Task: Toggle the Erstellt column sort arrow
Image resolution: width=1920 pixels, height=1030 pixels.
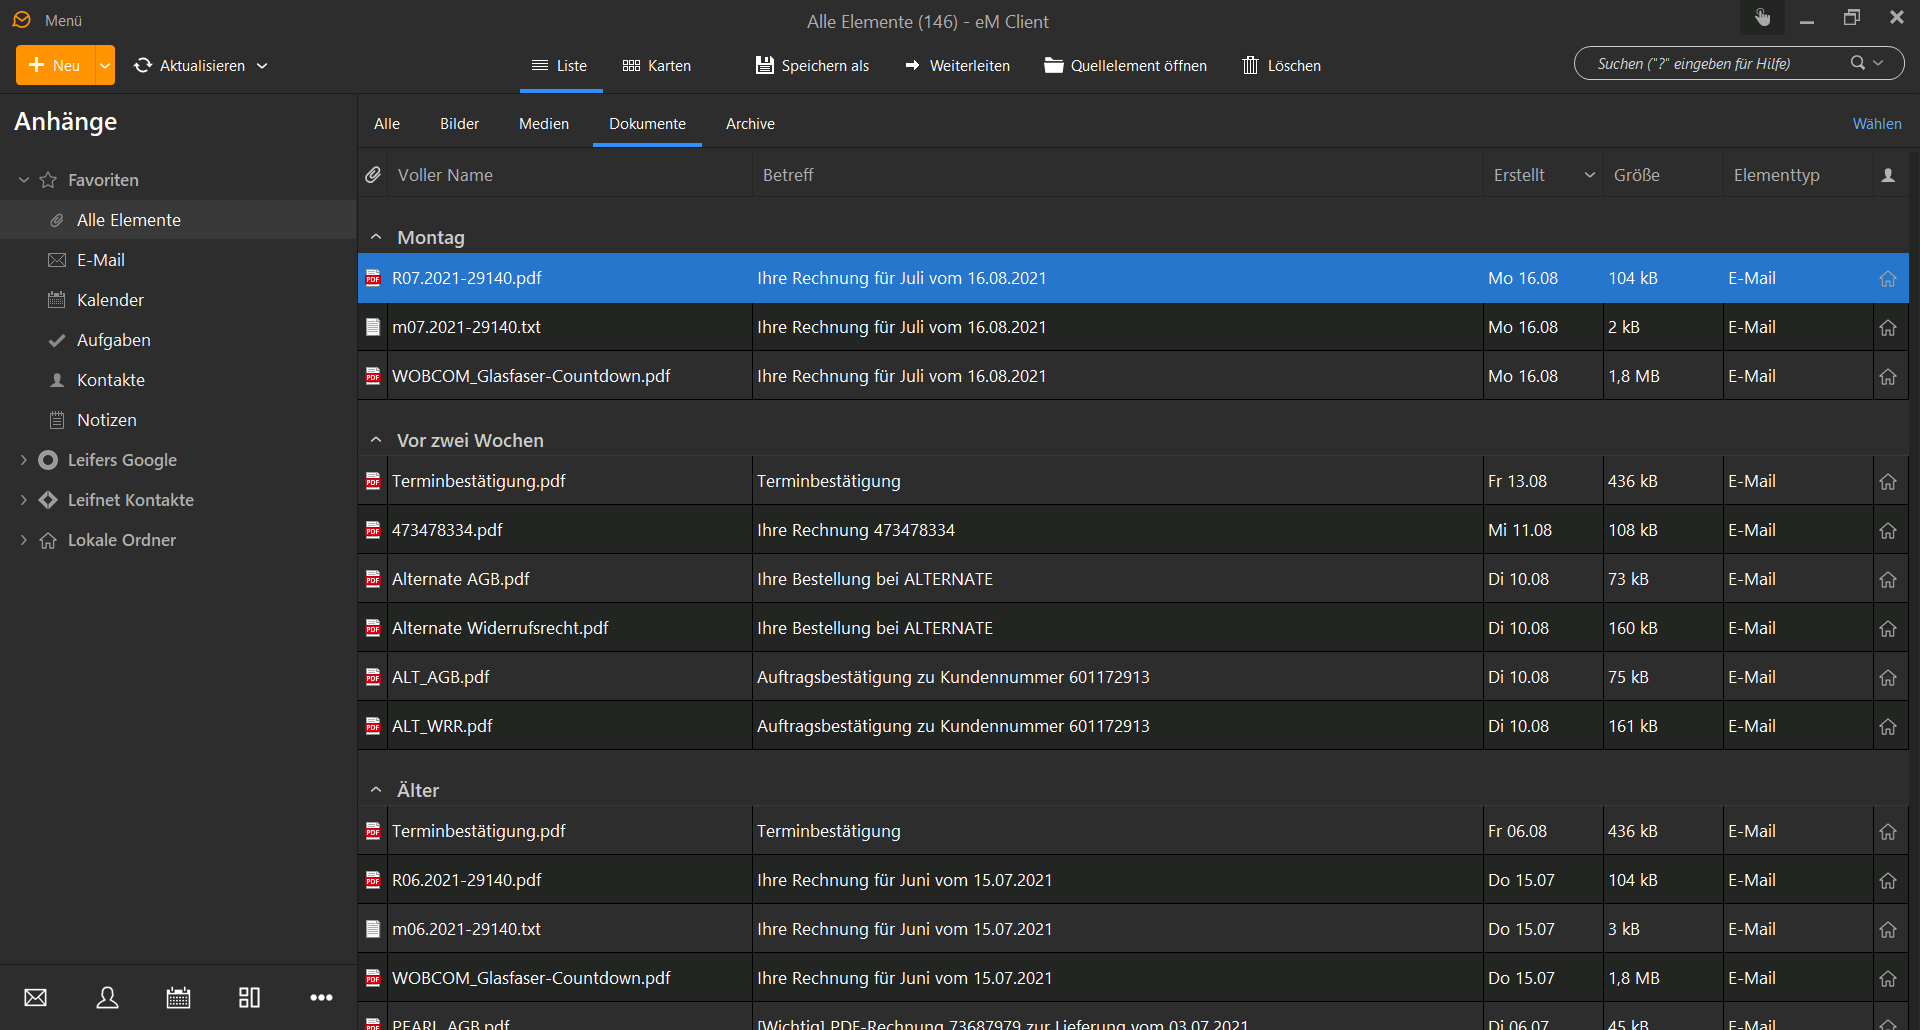Action: [1589, 175]
